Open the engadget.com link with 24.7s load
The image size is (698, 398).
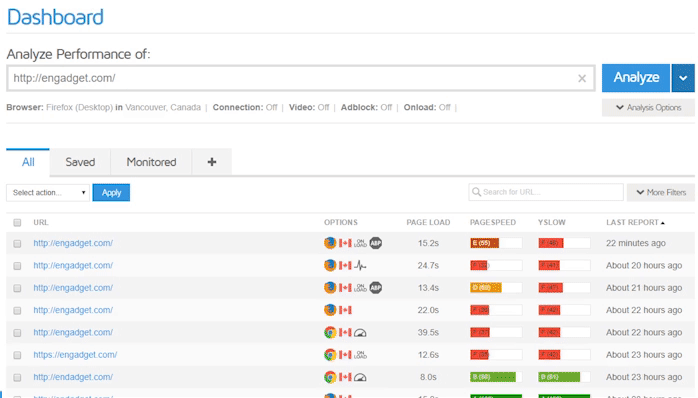[x=73, y=265]
